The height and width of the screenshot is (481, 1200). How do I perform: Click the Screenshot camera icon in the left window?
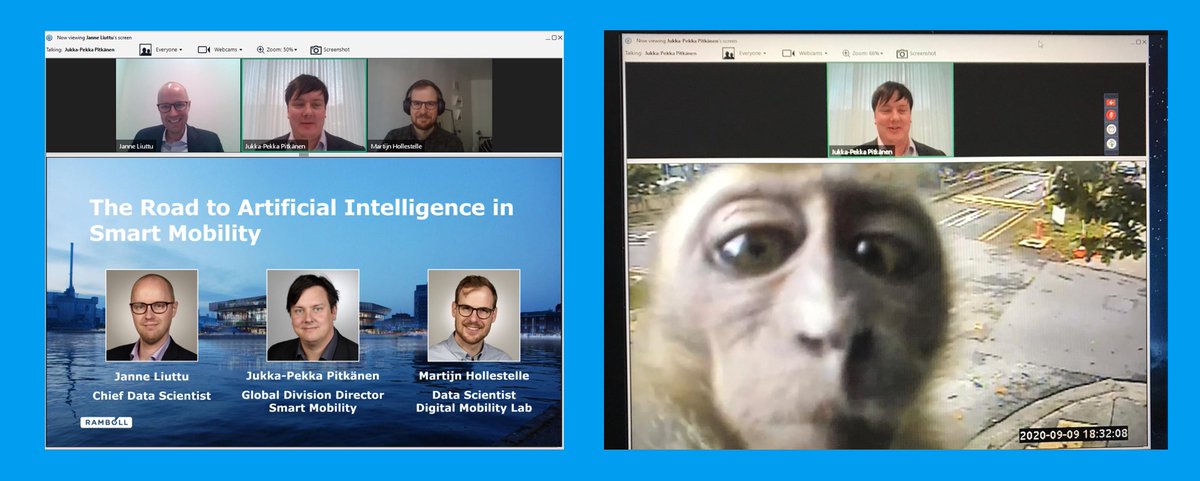316,49
